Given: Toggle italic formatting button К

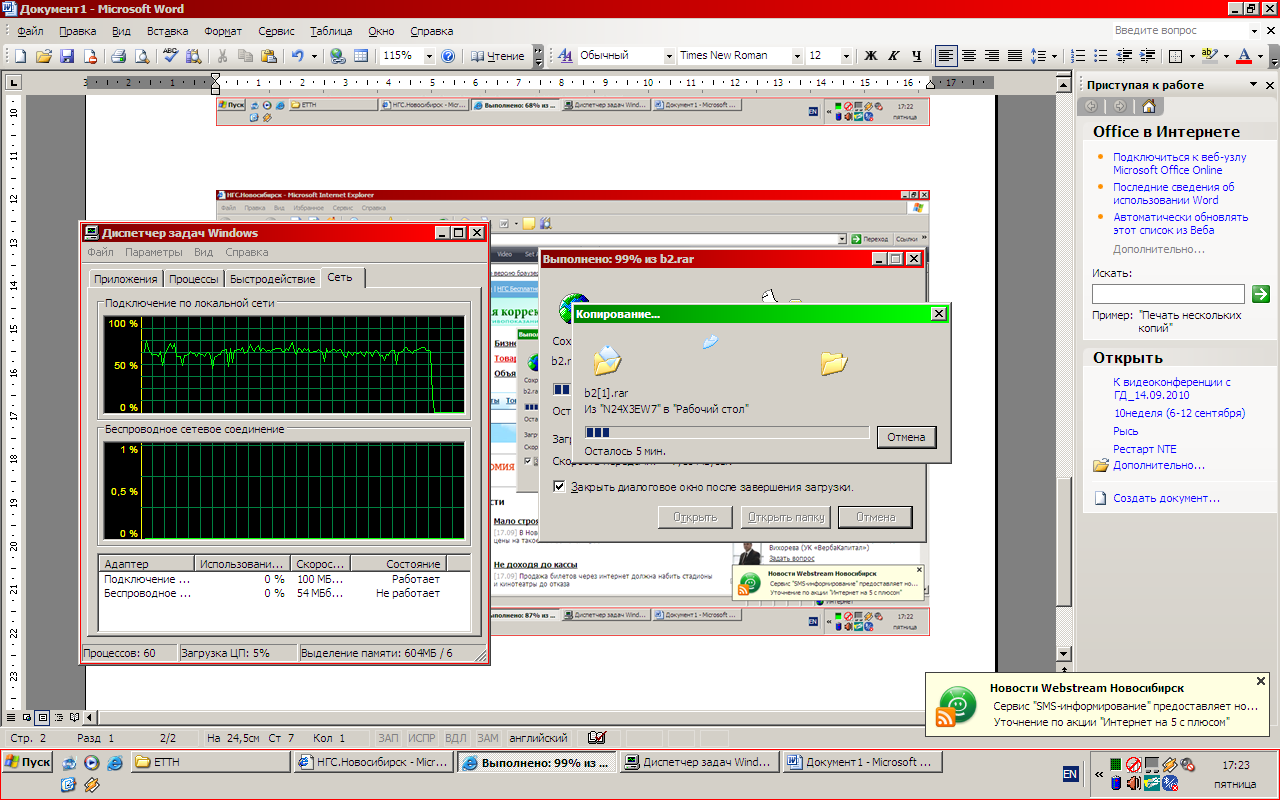Looking at the screenshot, I should point(893,56).
